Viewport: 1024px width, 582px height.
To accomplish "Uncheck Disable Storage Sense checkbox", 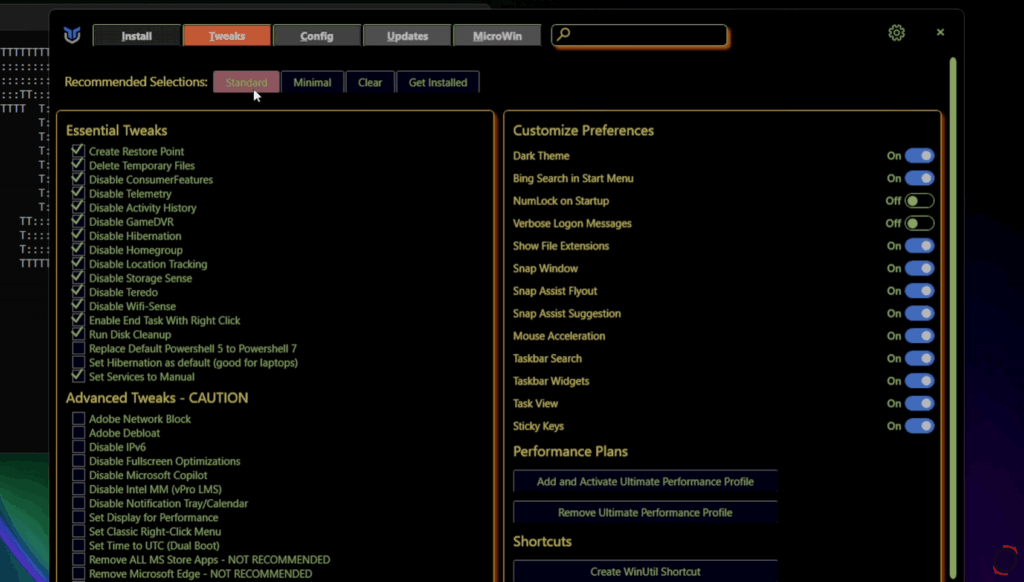I will click(78, 278).
